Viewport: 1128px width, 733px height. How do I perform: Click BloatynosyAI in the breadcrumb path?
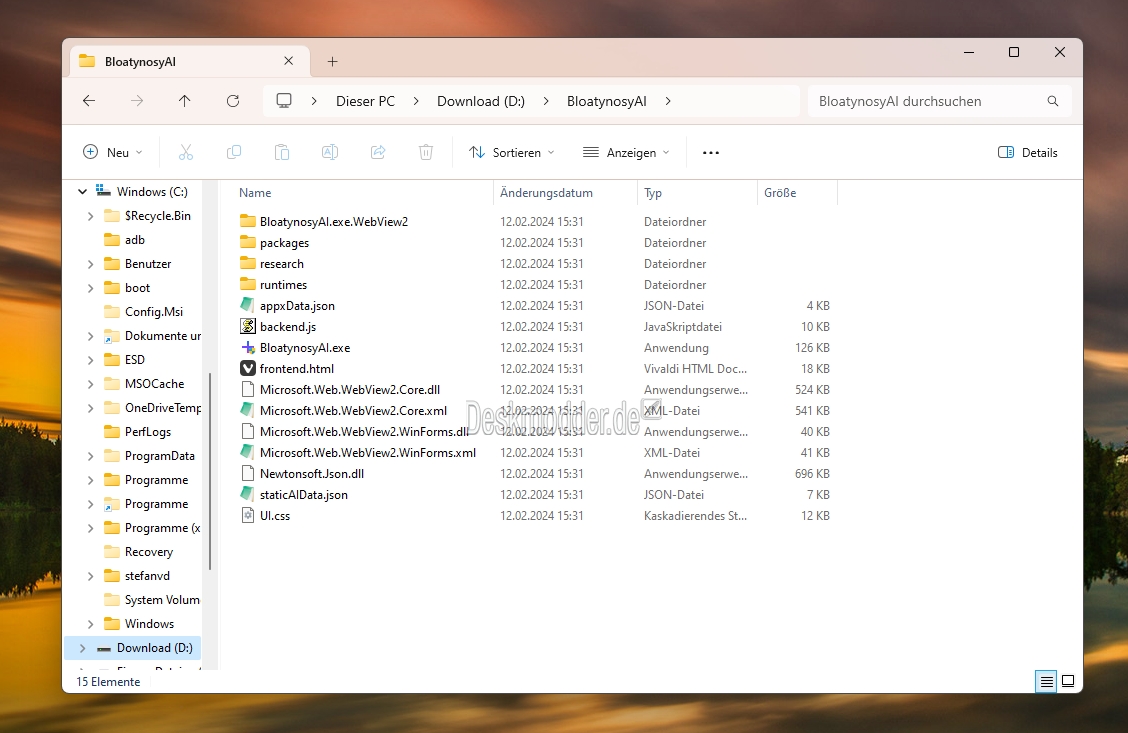click(x=606, y=101)
